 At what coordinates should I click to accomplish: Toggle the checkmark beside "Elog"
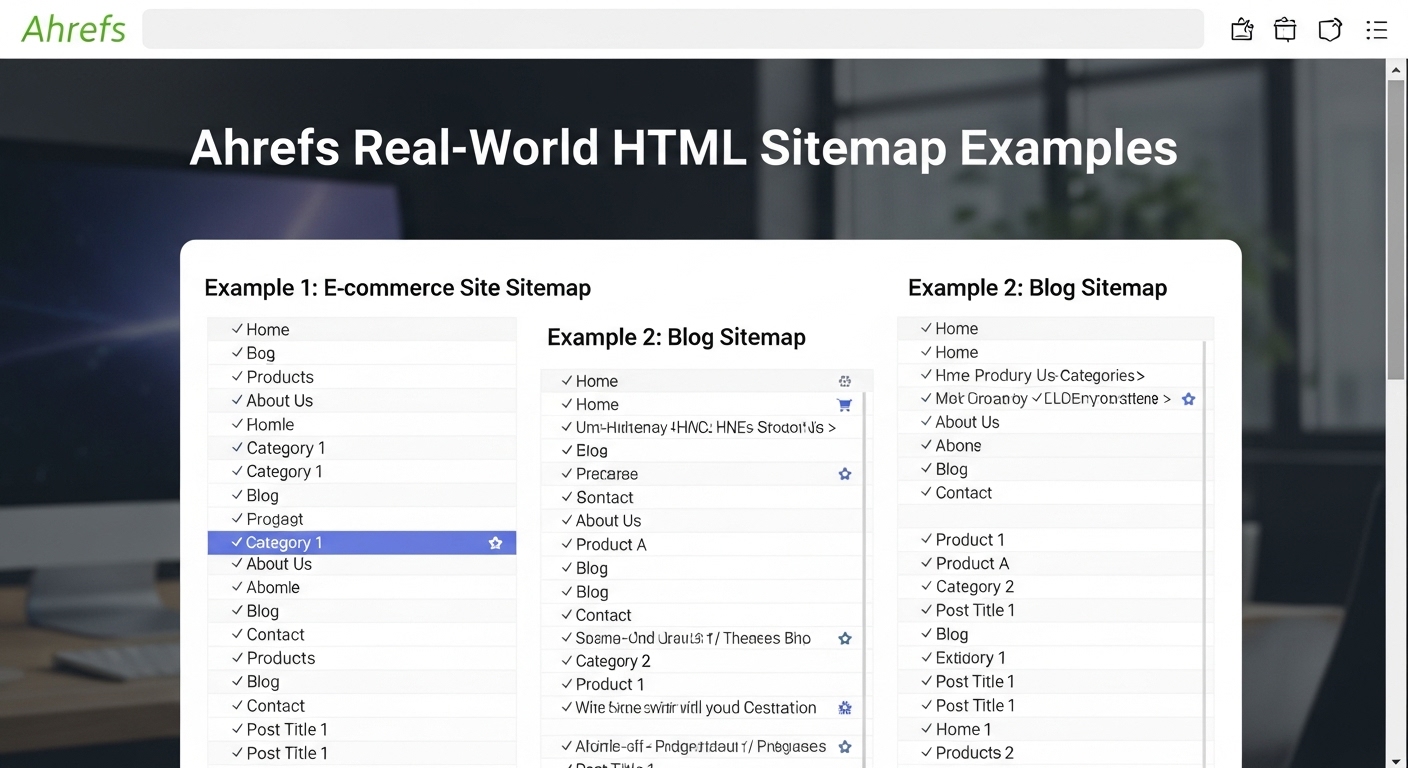pos(567,451)
